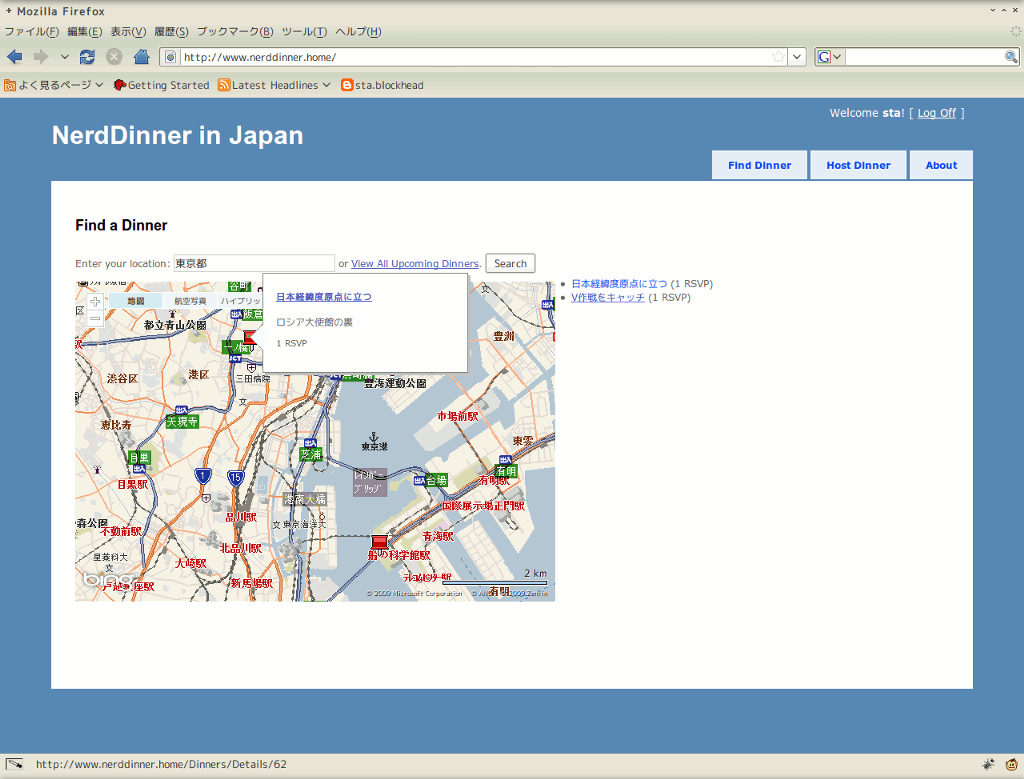Open 日本経緯度原点に立つ link in map popup

tap(324, 297)
